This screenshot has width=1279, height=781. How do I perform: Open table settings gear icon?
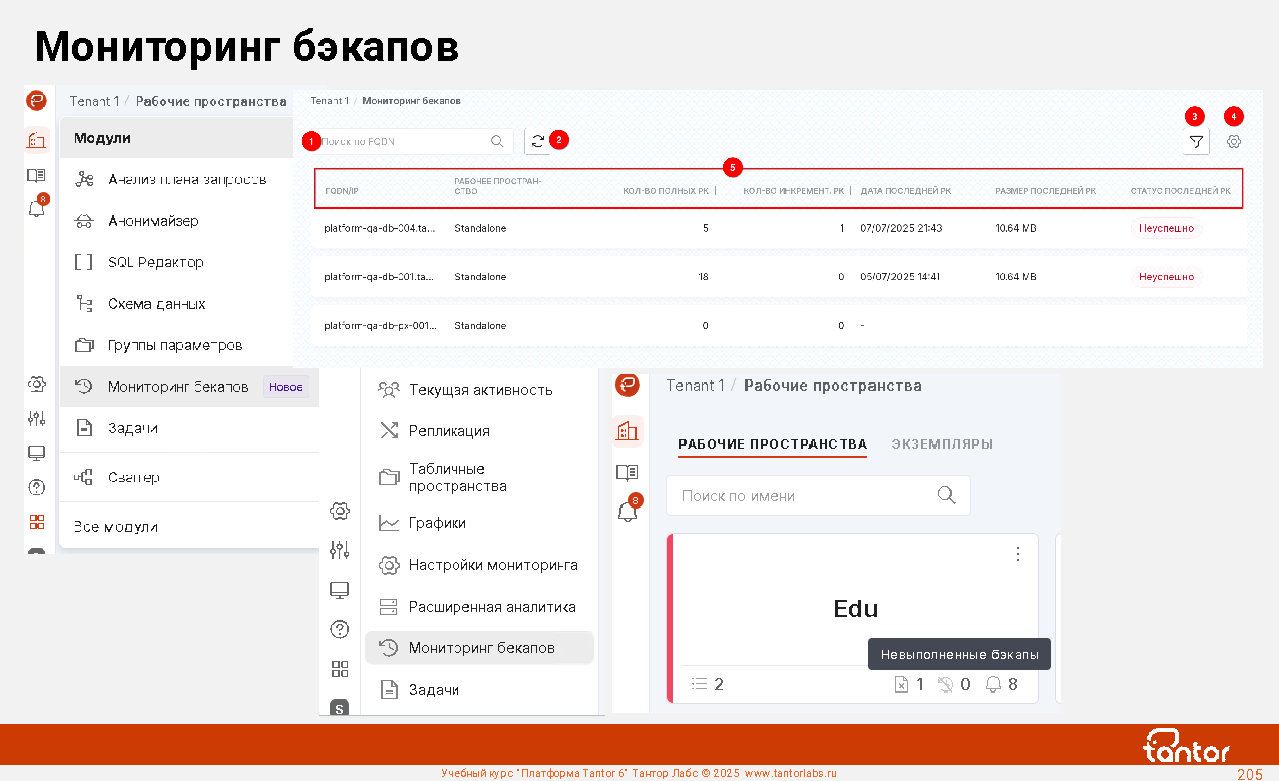(1234, 142)
